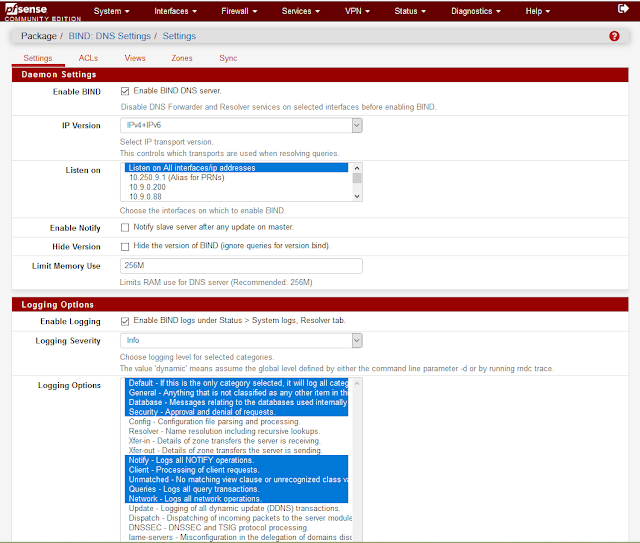Click the Limit Memory Use field
Viewport: 640px width, 543px height.
tap(240, 266)
